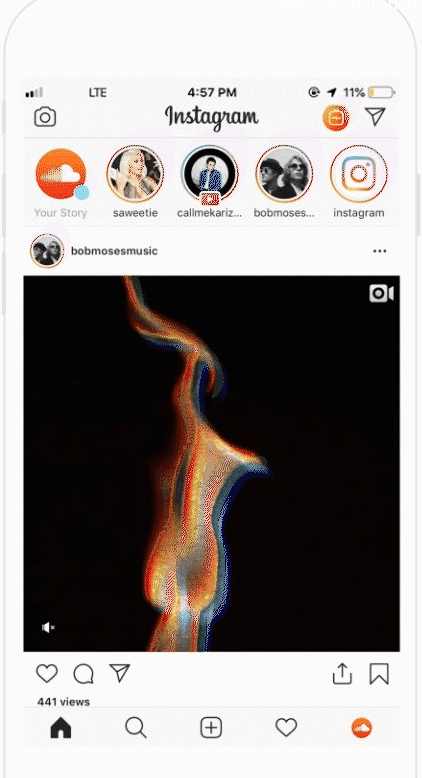422x778 pixels.
Task: View saweetie's story
Action: click(x=135, y=174)
